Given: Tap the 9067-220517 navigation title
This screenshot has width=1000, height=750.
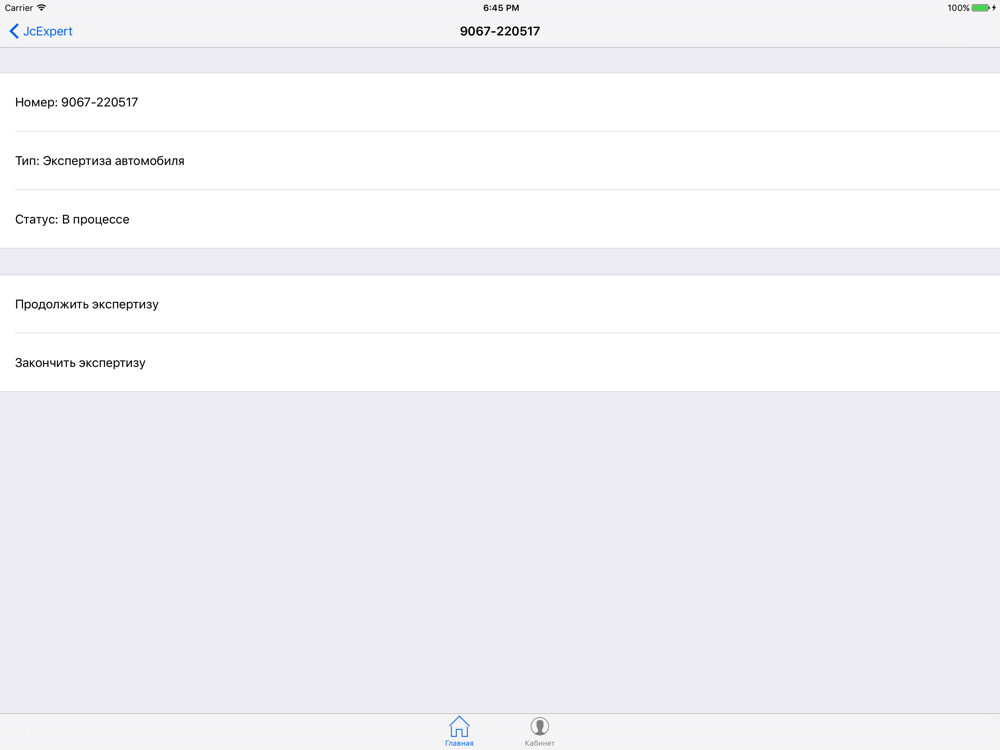Looking at the screenshot, I should point(500,31).
